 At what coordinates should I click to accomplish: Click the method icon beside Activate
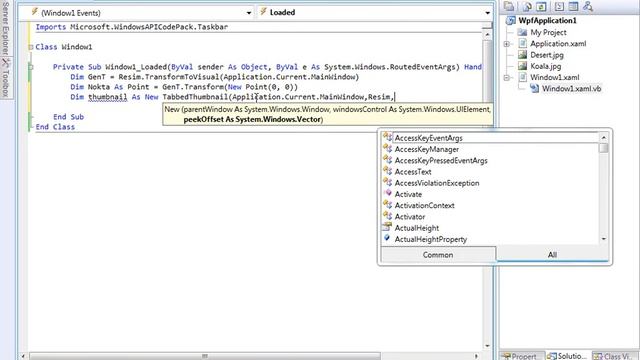(388, 193)
